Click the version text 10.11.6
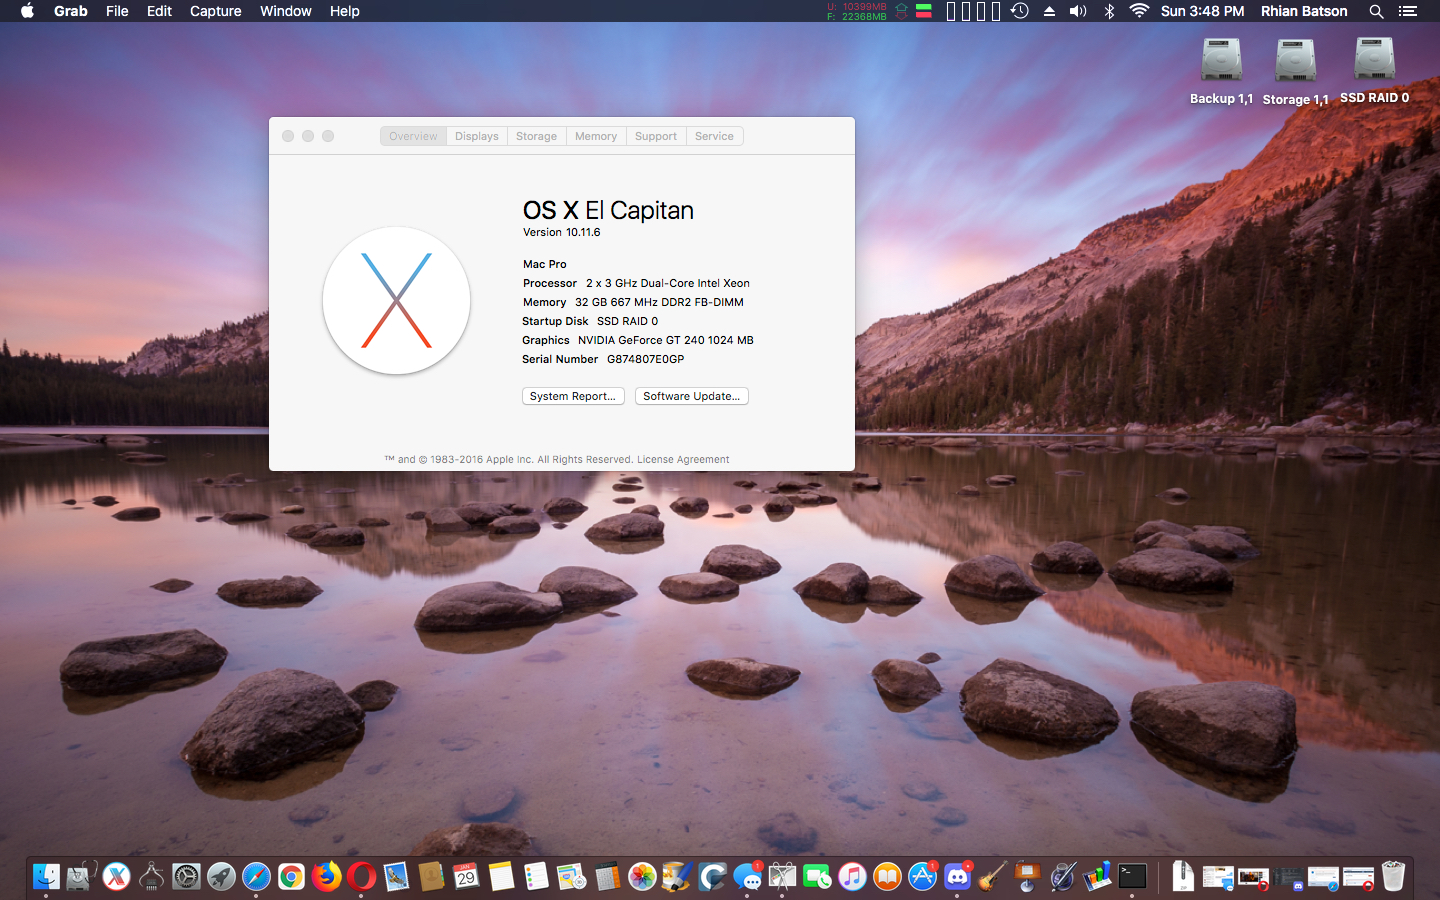Screen dimensions: 1440x900 pos(583,232)
